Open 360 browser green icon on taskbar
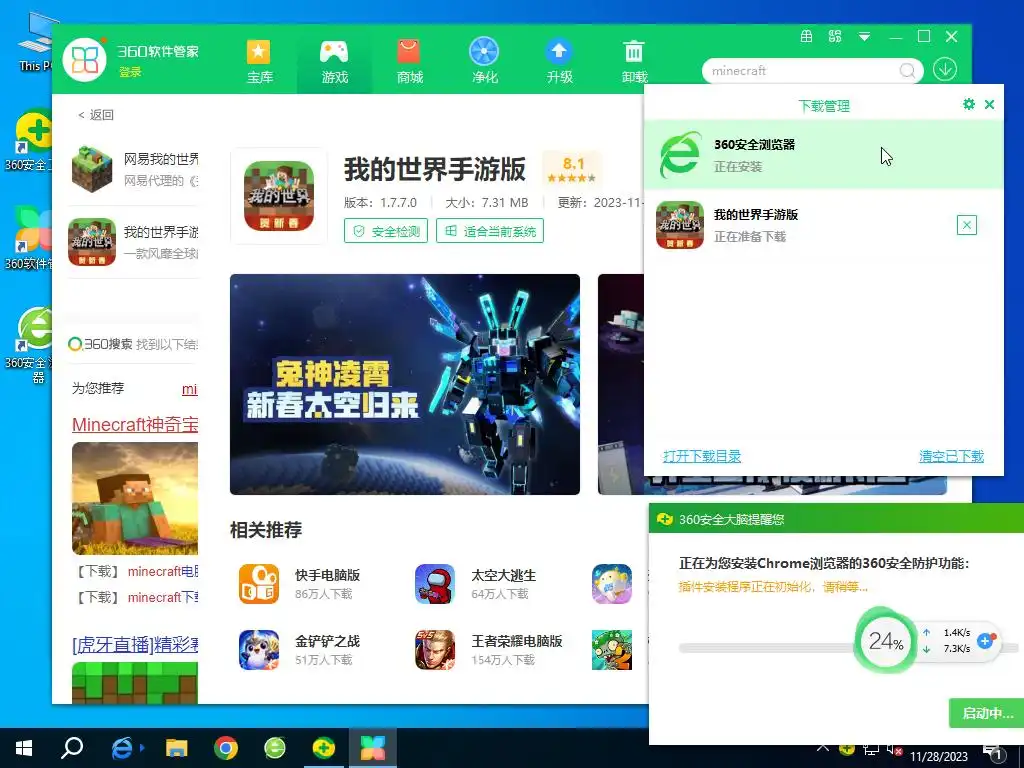Viewport: 1024px width, 768px height. [275, 748]
